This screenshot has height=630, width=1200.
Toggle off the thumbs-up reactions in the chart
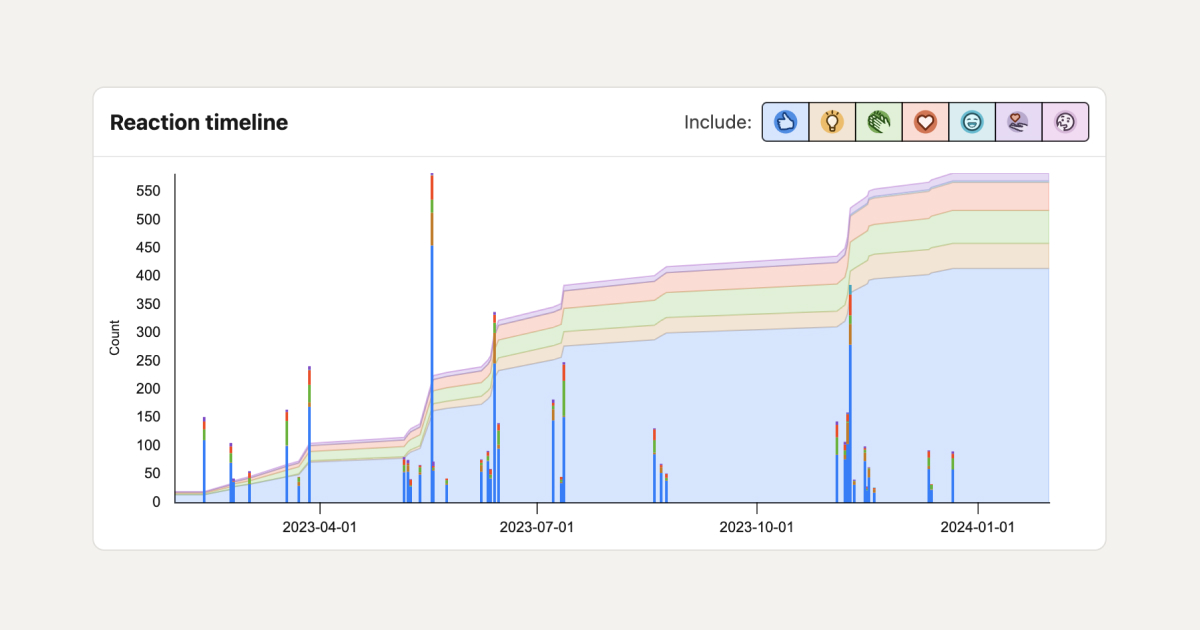tap(785, 121)
